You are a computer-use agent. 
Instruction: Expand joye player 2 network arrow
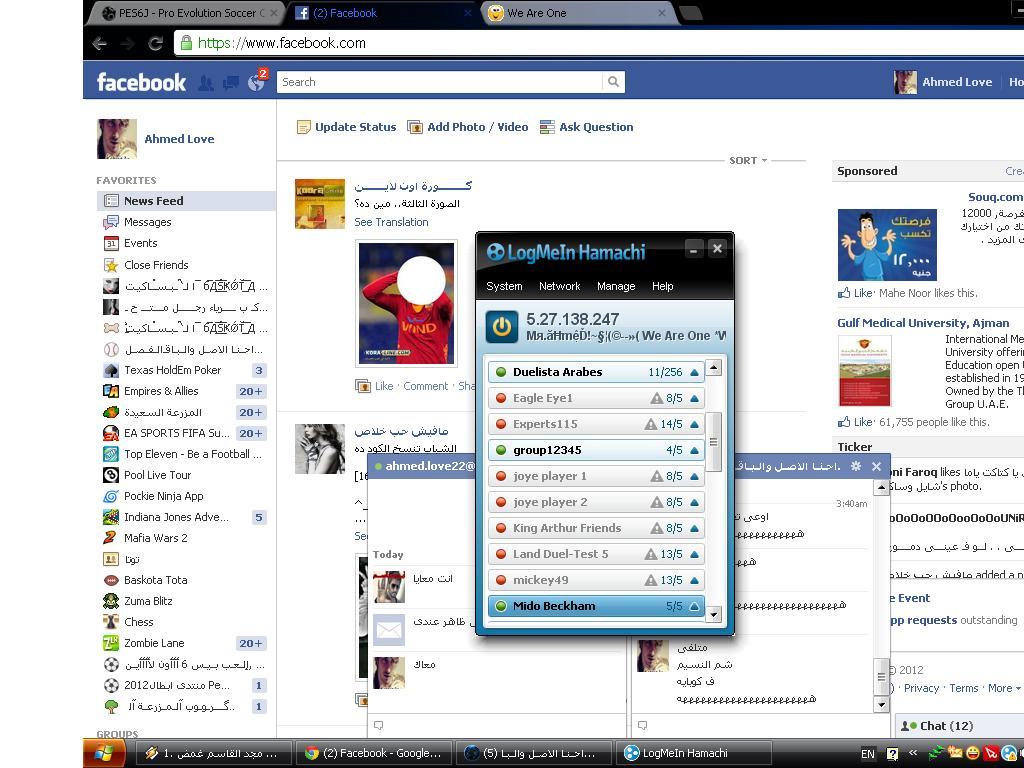tap(694, 502)
